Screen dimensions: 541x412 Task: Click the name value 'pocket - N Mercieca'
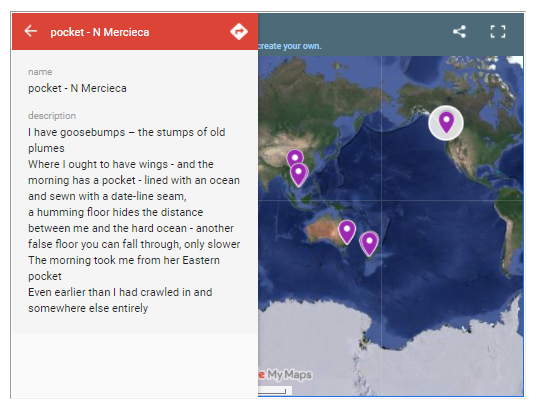77,88
